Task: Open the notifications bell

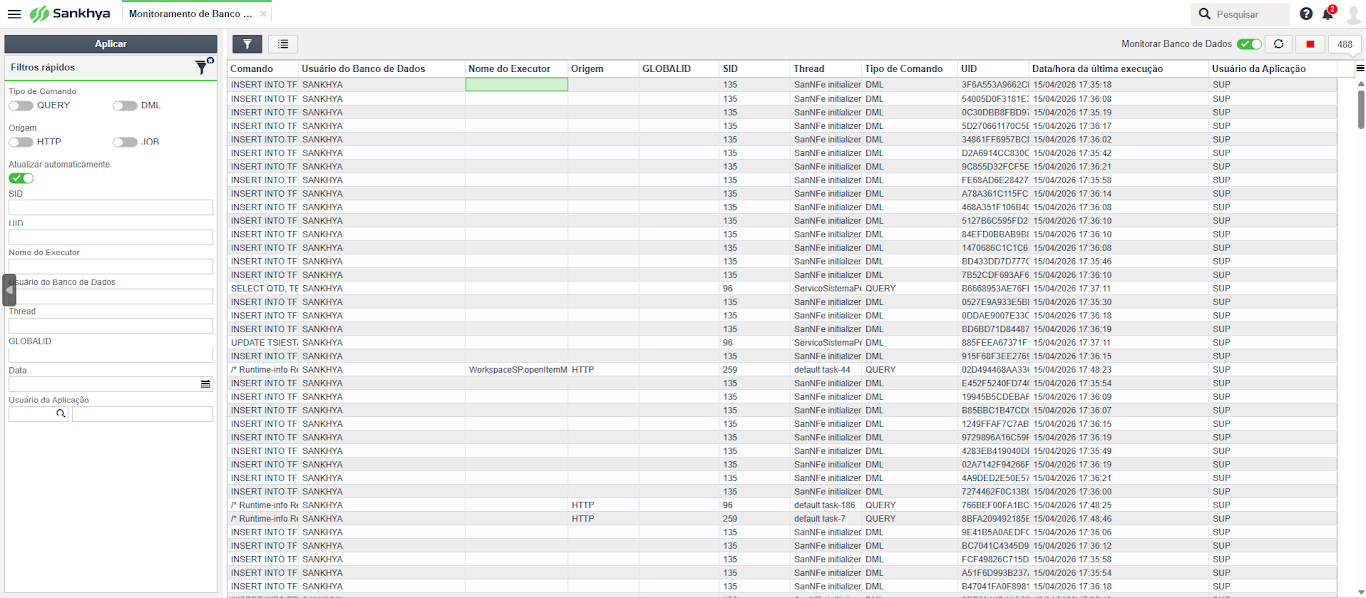Action: point(1328,13)
